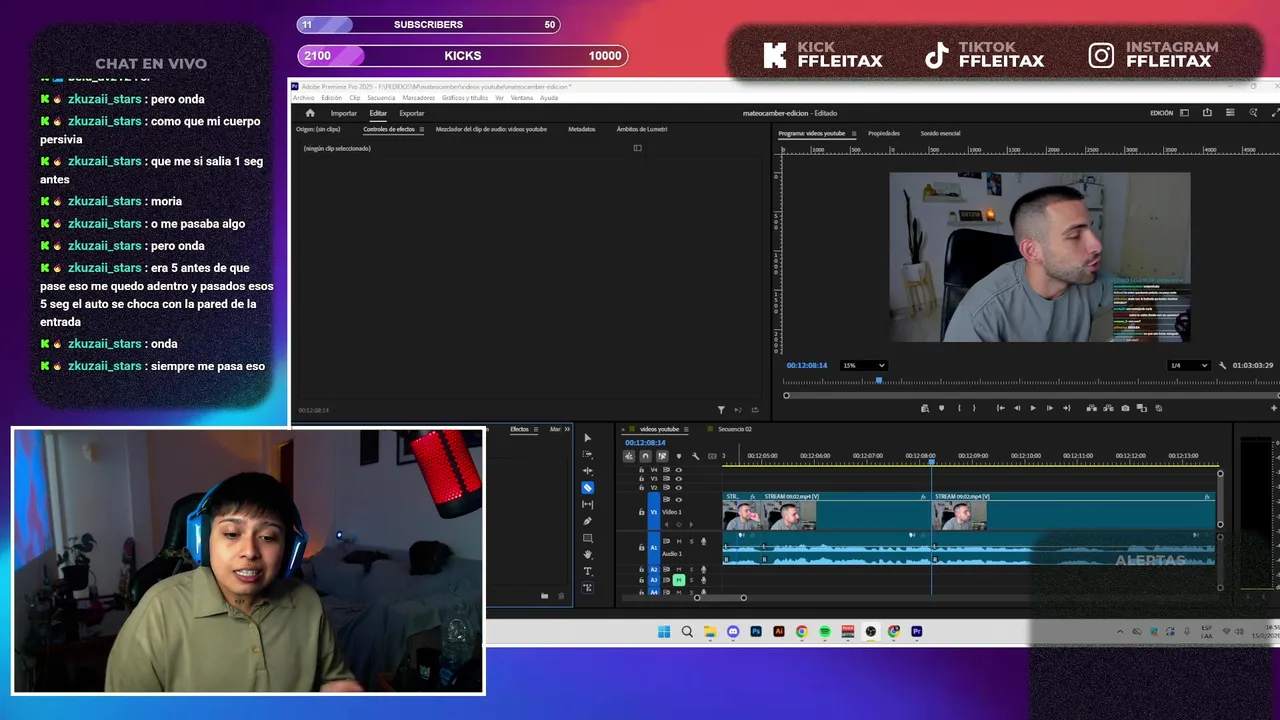Add a marker in timeline header
The image size is (1280, 720).
pyautogui.click(x=679, y=456)
